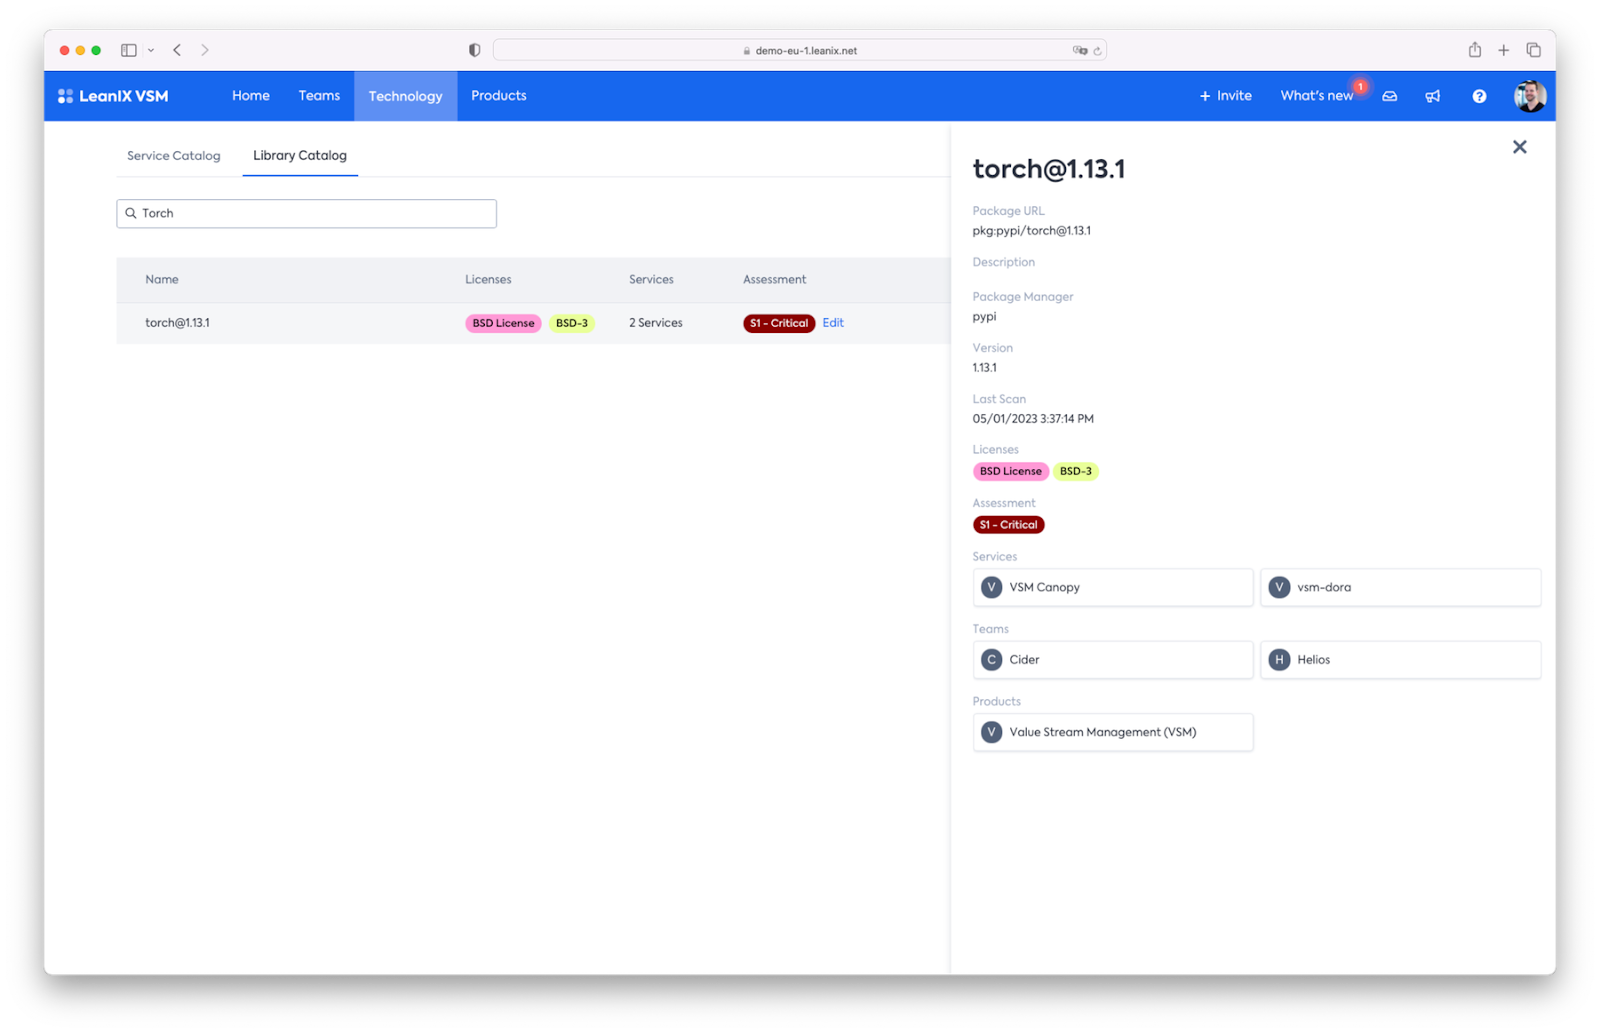Click the version value 1.13.1
Screen dimensions: 1600x1033
[x=984, y=368]
